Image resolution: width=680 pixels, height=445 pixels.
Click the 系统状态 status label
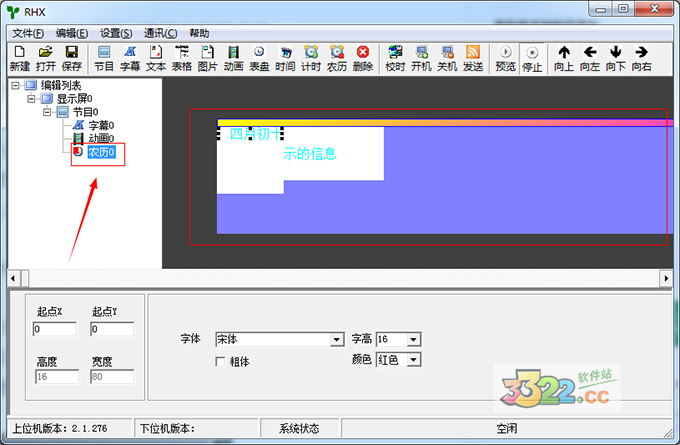[x=299, y=429]
